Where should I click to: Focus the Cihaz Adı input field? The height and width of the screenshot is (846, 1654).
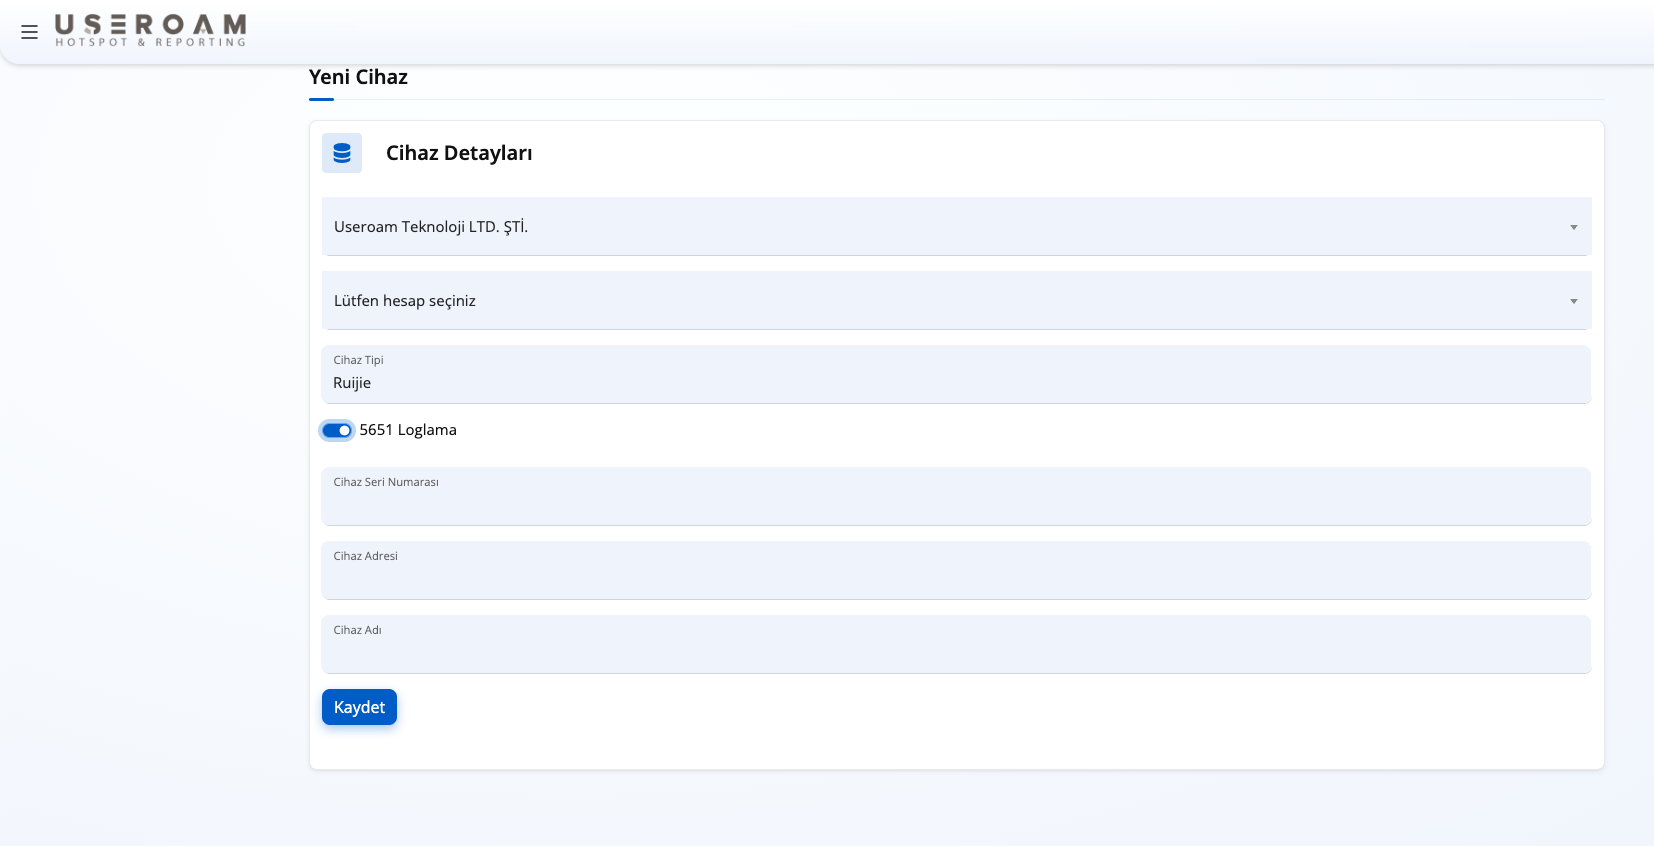956,644
